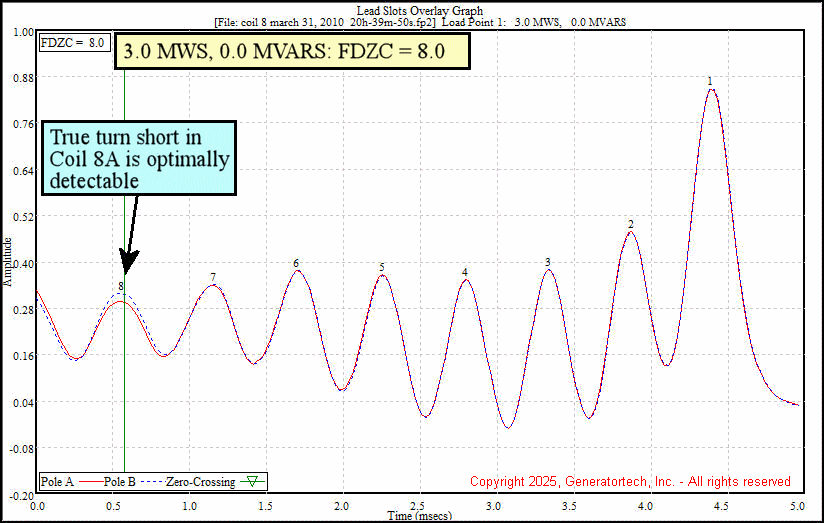The height and width of the screenshot is (523, 824).
Task: Click the -0.20 amplitude tick label
Action: (x=22, y=496)
